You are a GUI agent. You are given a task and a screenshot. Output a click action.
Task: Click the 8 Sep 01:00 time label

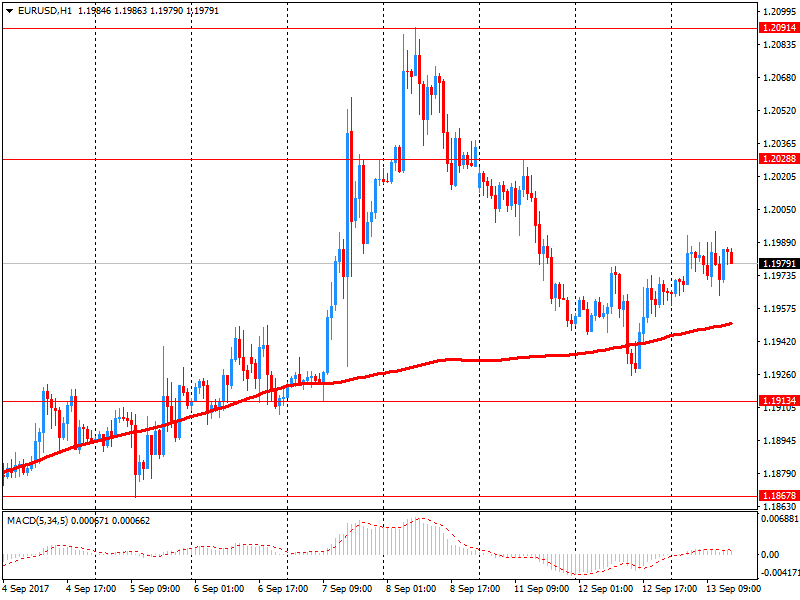[x=411, y=589]
